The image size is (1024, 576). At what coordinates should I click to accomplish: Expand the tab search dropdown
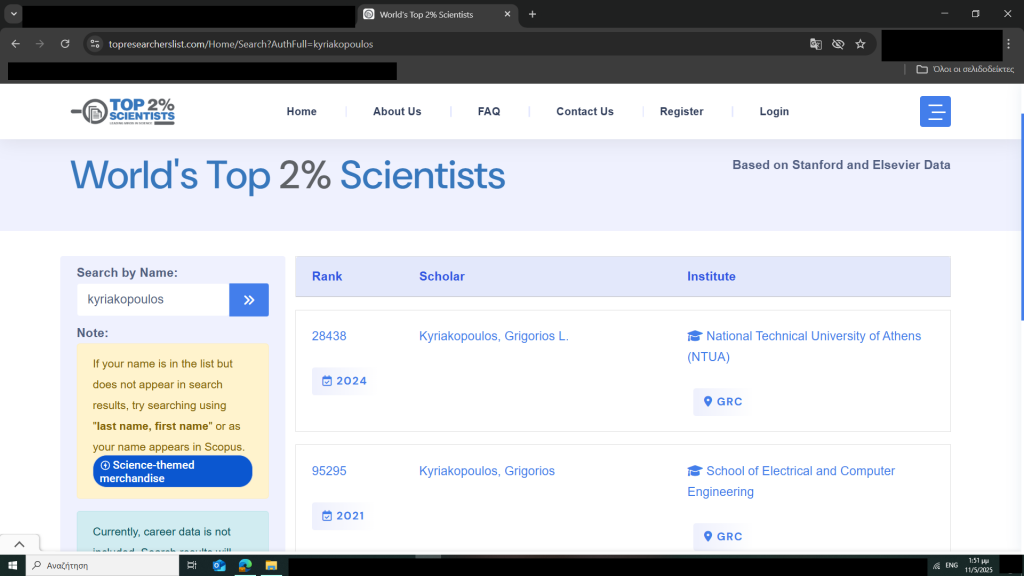(13, 14)
